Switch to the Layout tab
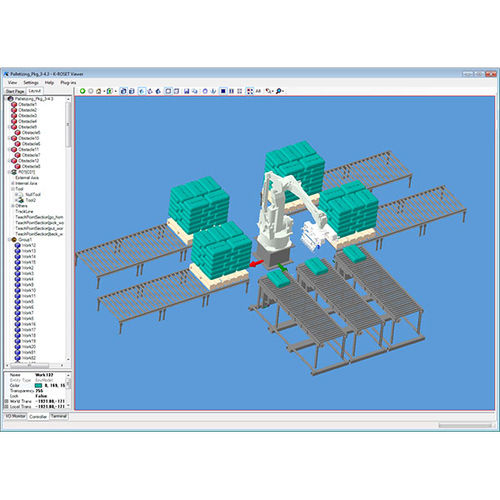 point(34,91)
